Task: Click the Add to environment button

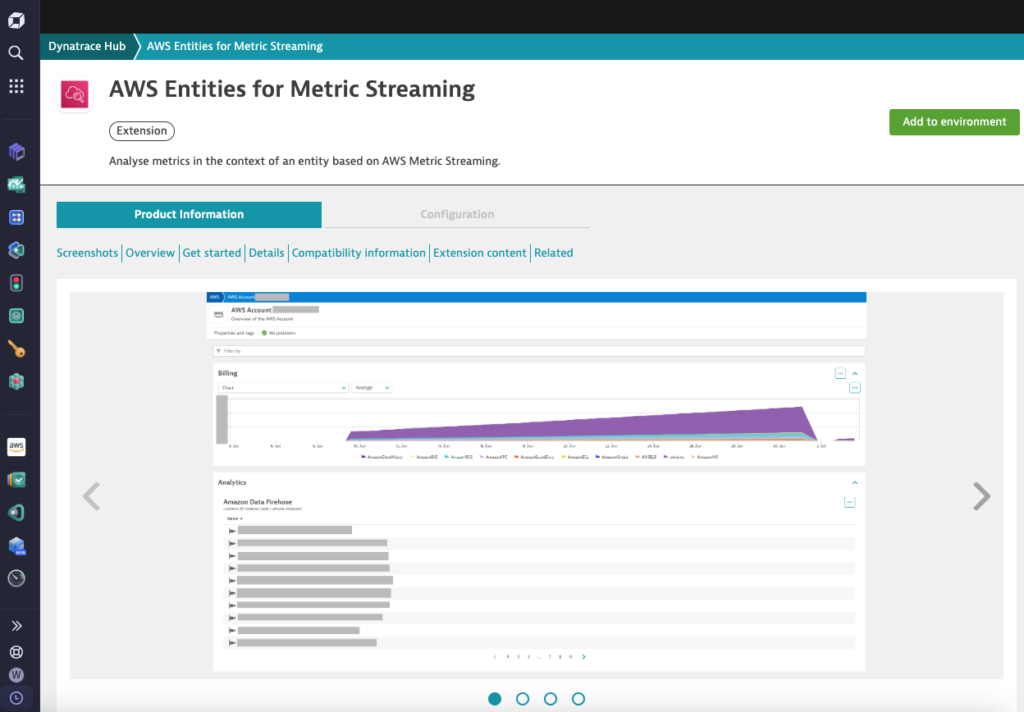Action: click(954, 122)
